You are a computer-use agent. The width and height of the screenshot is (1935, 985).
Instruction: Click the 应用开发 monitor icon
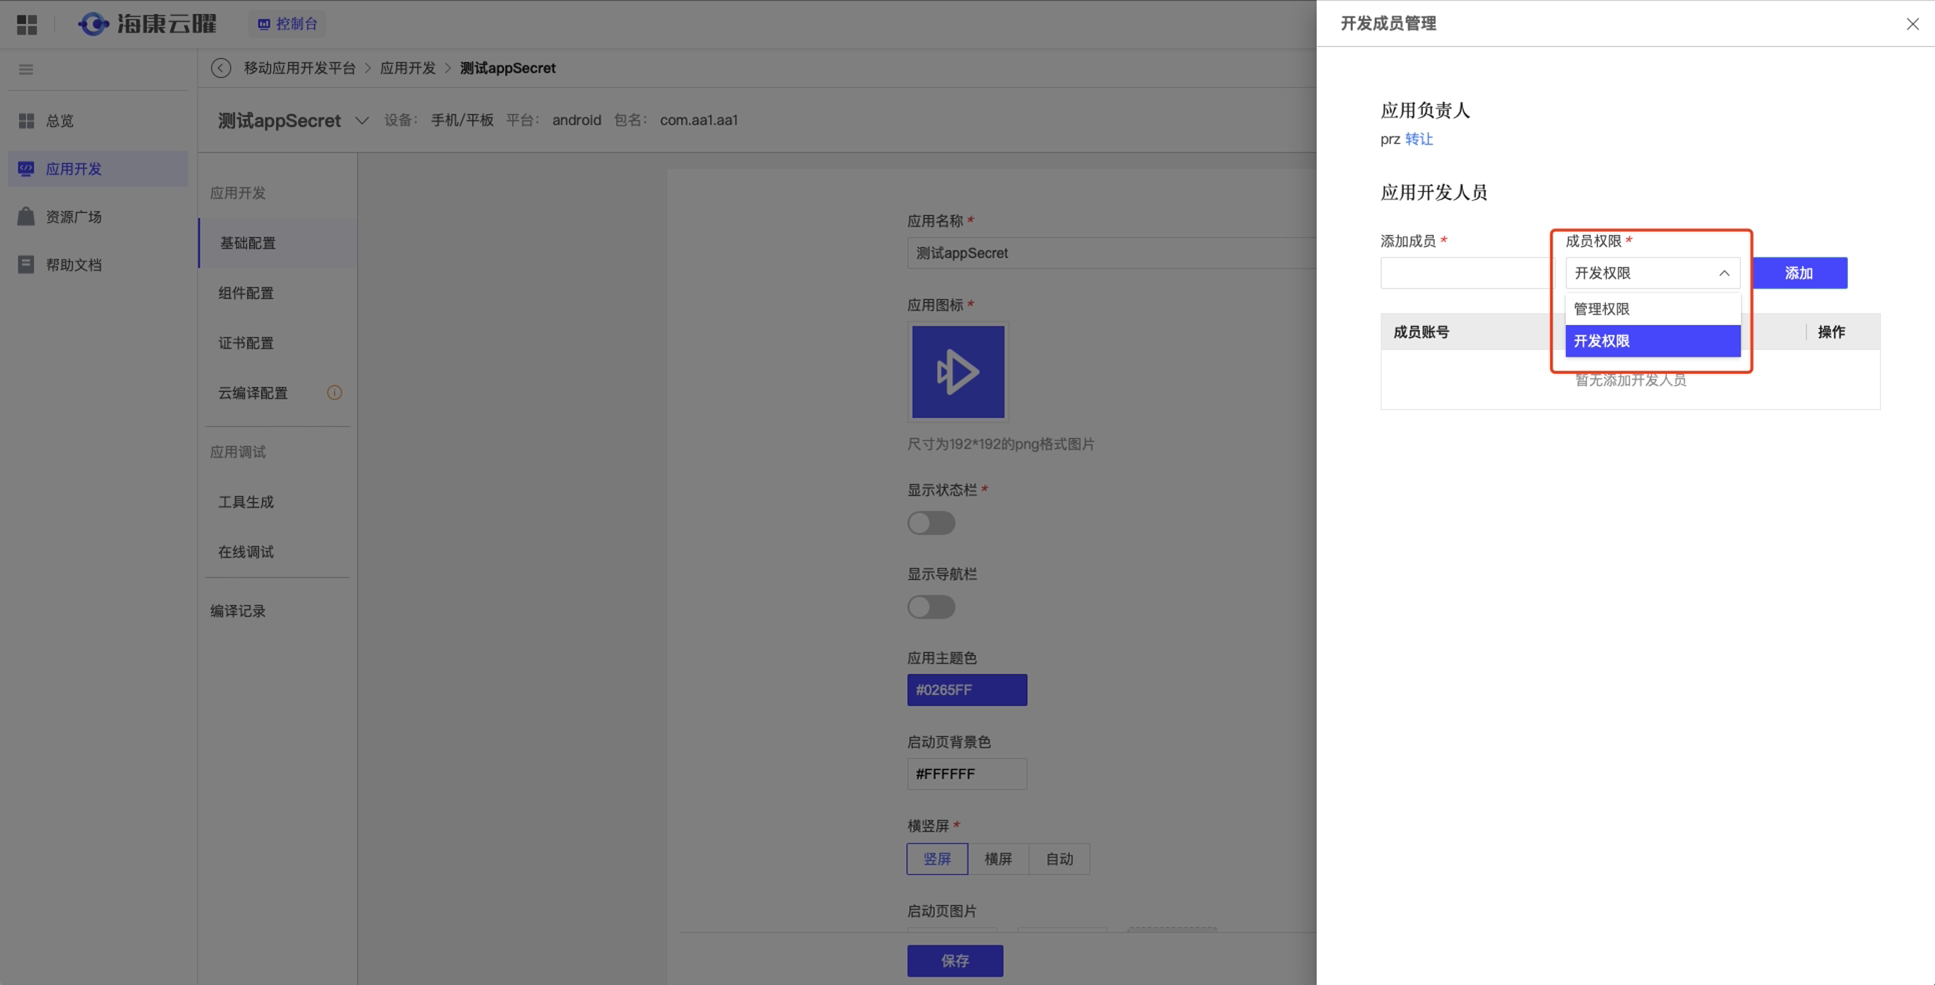[x=26, y=169]
